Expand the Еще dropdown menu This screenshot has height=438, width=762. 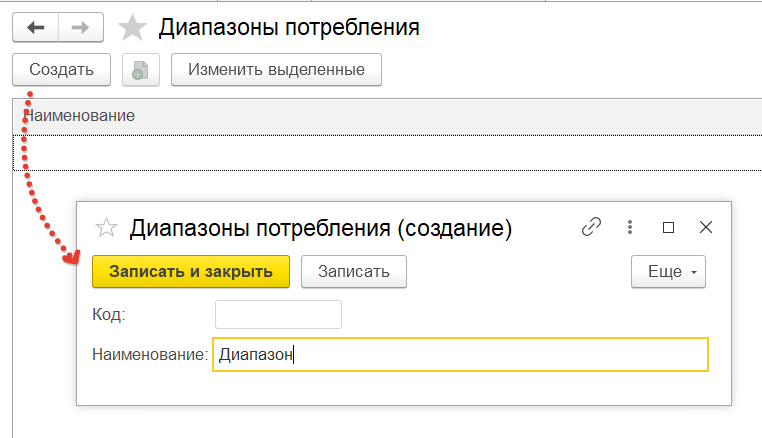[x=668, y=272]
